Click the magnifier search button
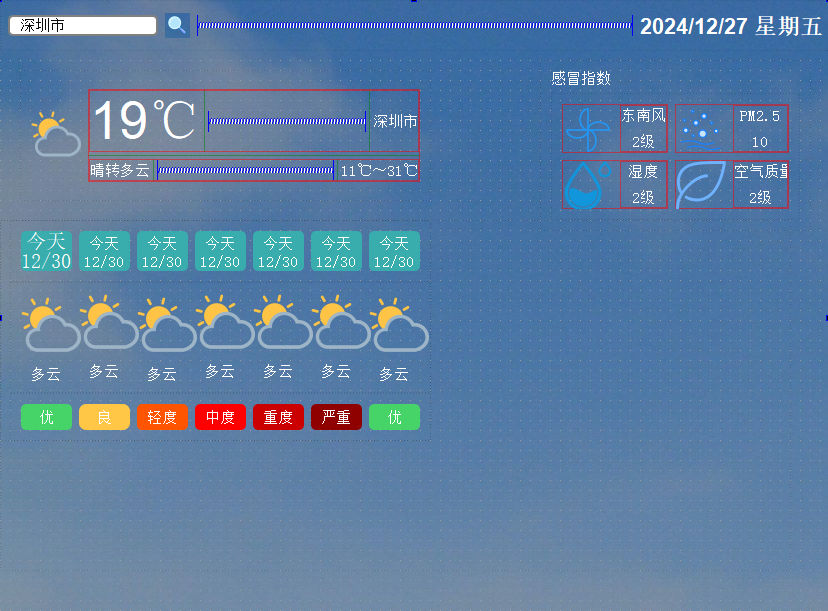Screen dimensions: 828x611 point(177,25)
